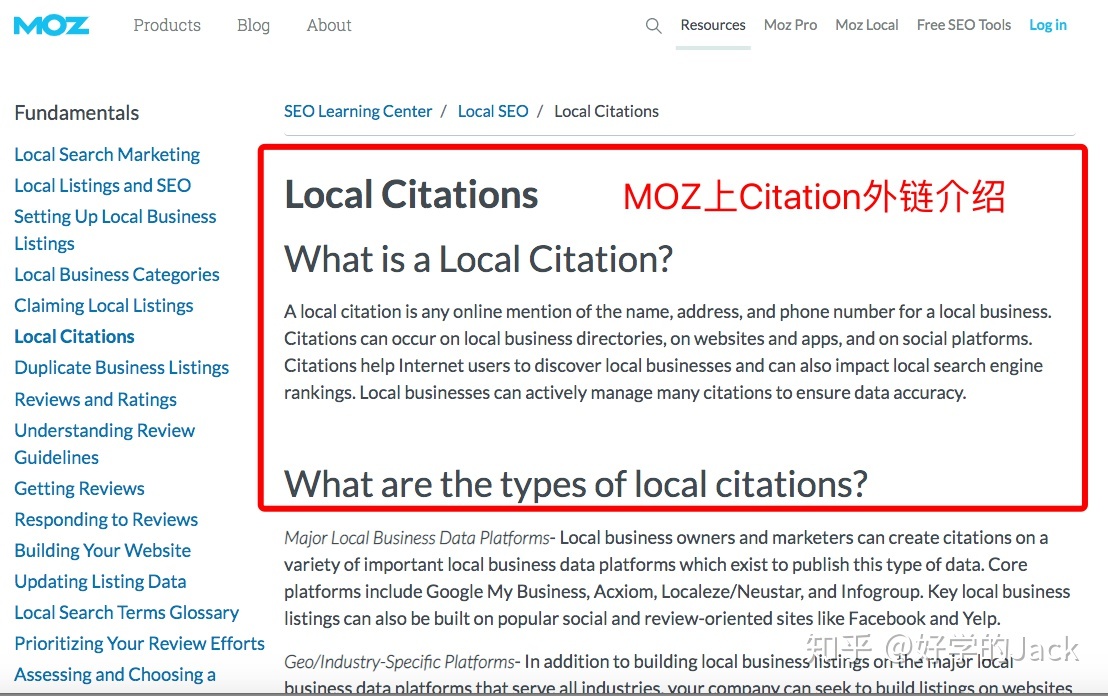Open Local Search Marketing sidebar link
Screen dimensions: 1108x696
(107, 154)
